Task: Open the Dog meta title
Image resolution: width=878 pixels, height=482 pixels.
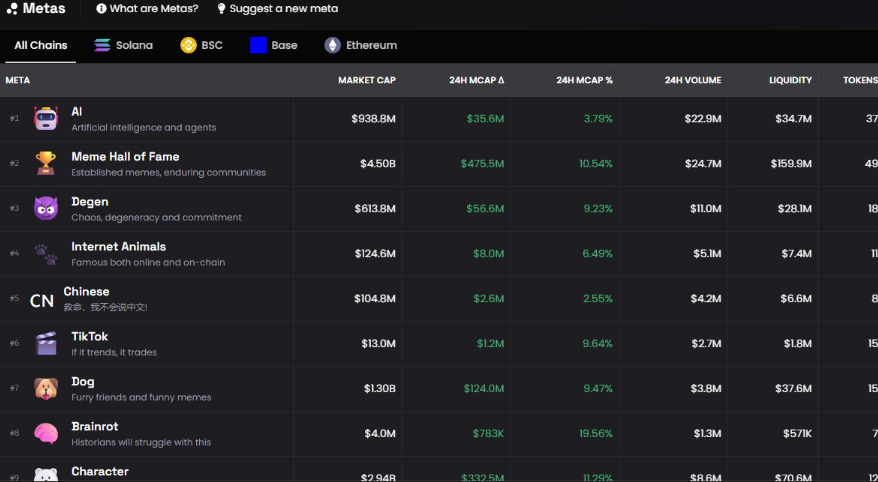Action: (x=83, y=381)
